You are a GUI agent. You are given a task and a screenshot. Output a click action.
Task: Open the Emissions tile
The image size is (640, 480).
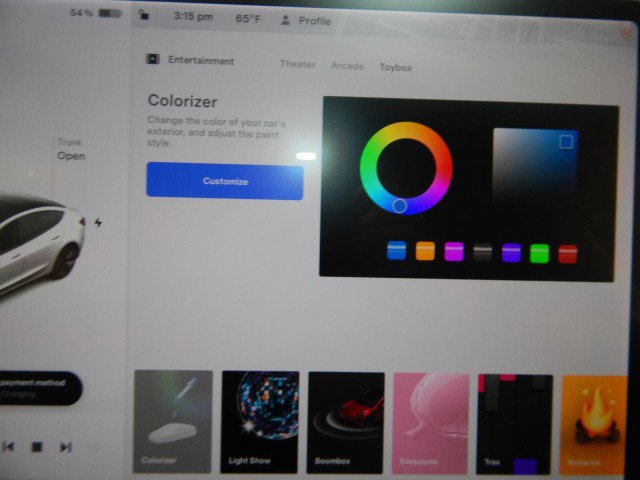(431, 424)
